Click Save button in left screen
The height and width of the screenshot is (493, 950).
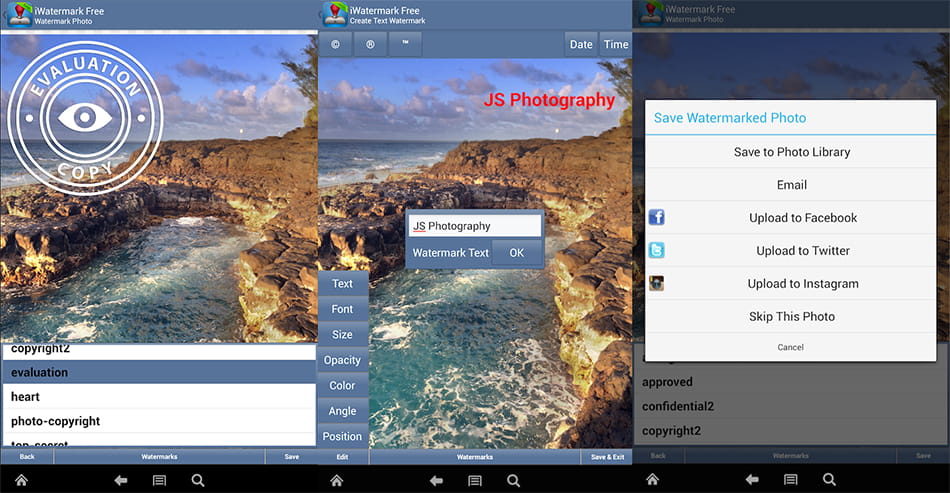(291, 457)
